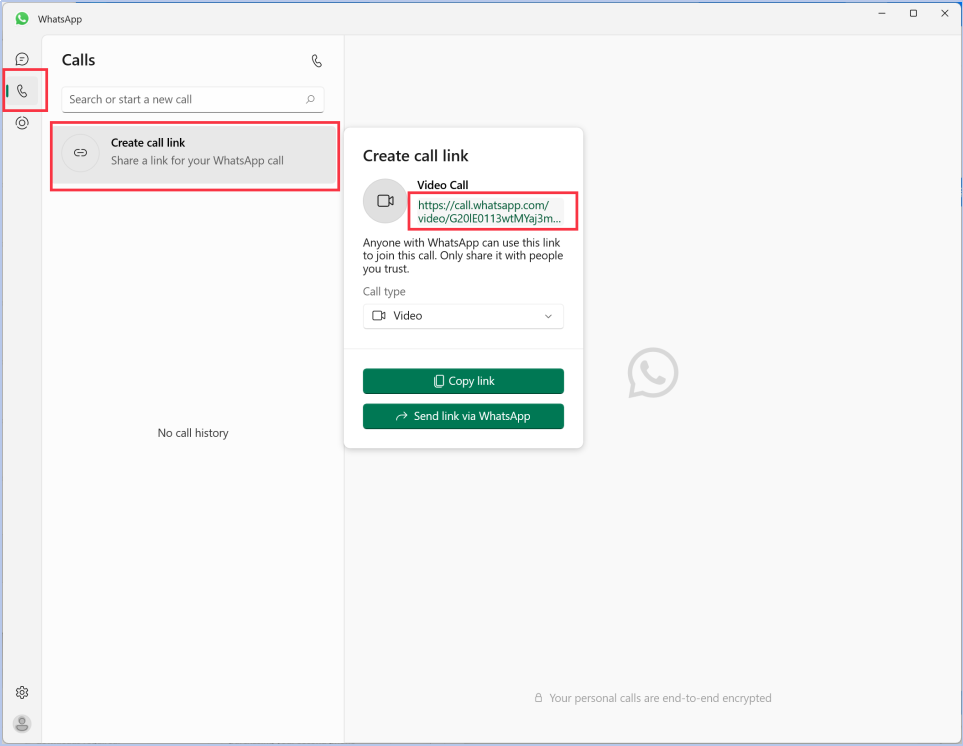Select the Calls tab icon
The image size is (963, 746).
point(22,91)
